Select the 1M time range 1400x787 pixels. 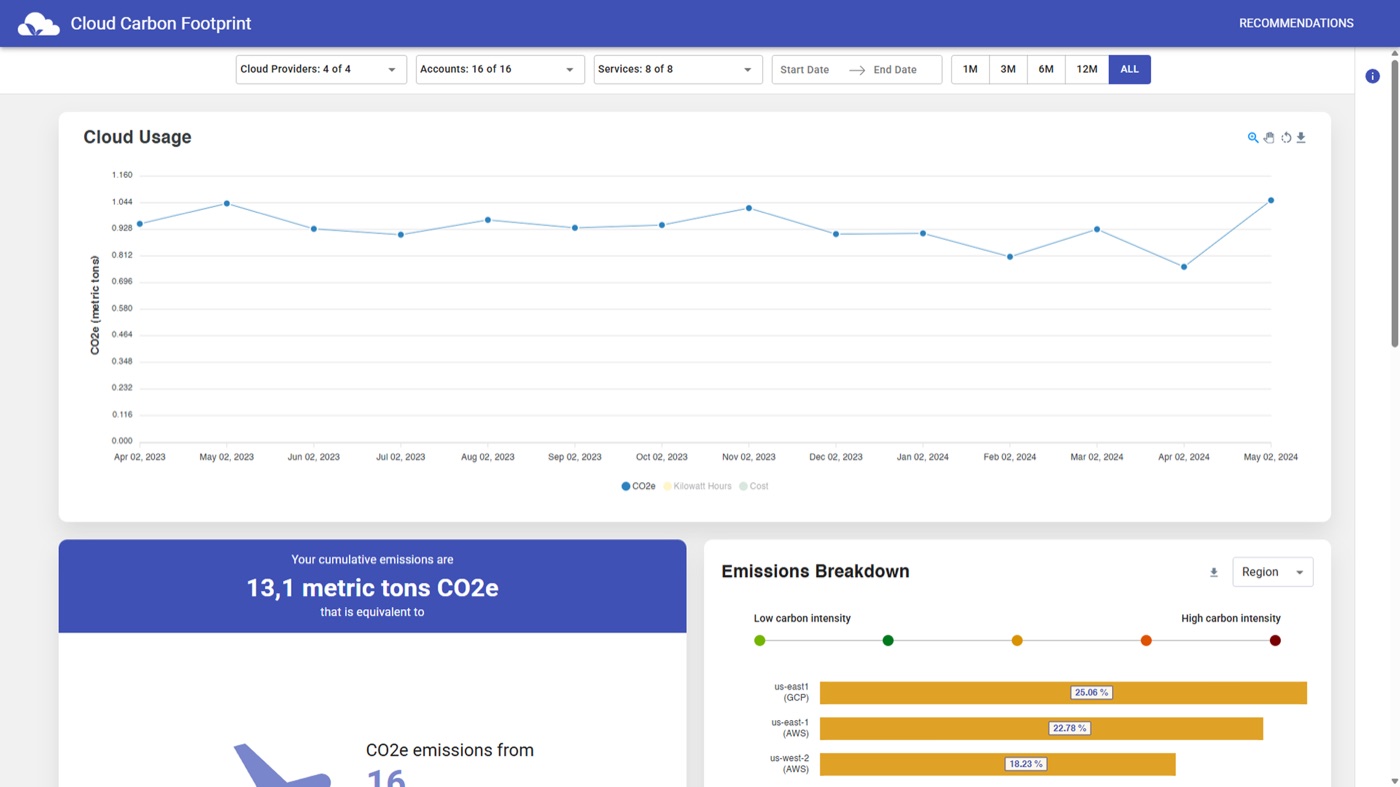pyautogui.click(x=970, y=69)
